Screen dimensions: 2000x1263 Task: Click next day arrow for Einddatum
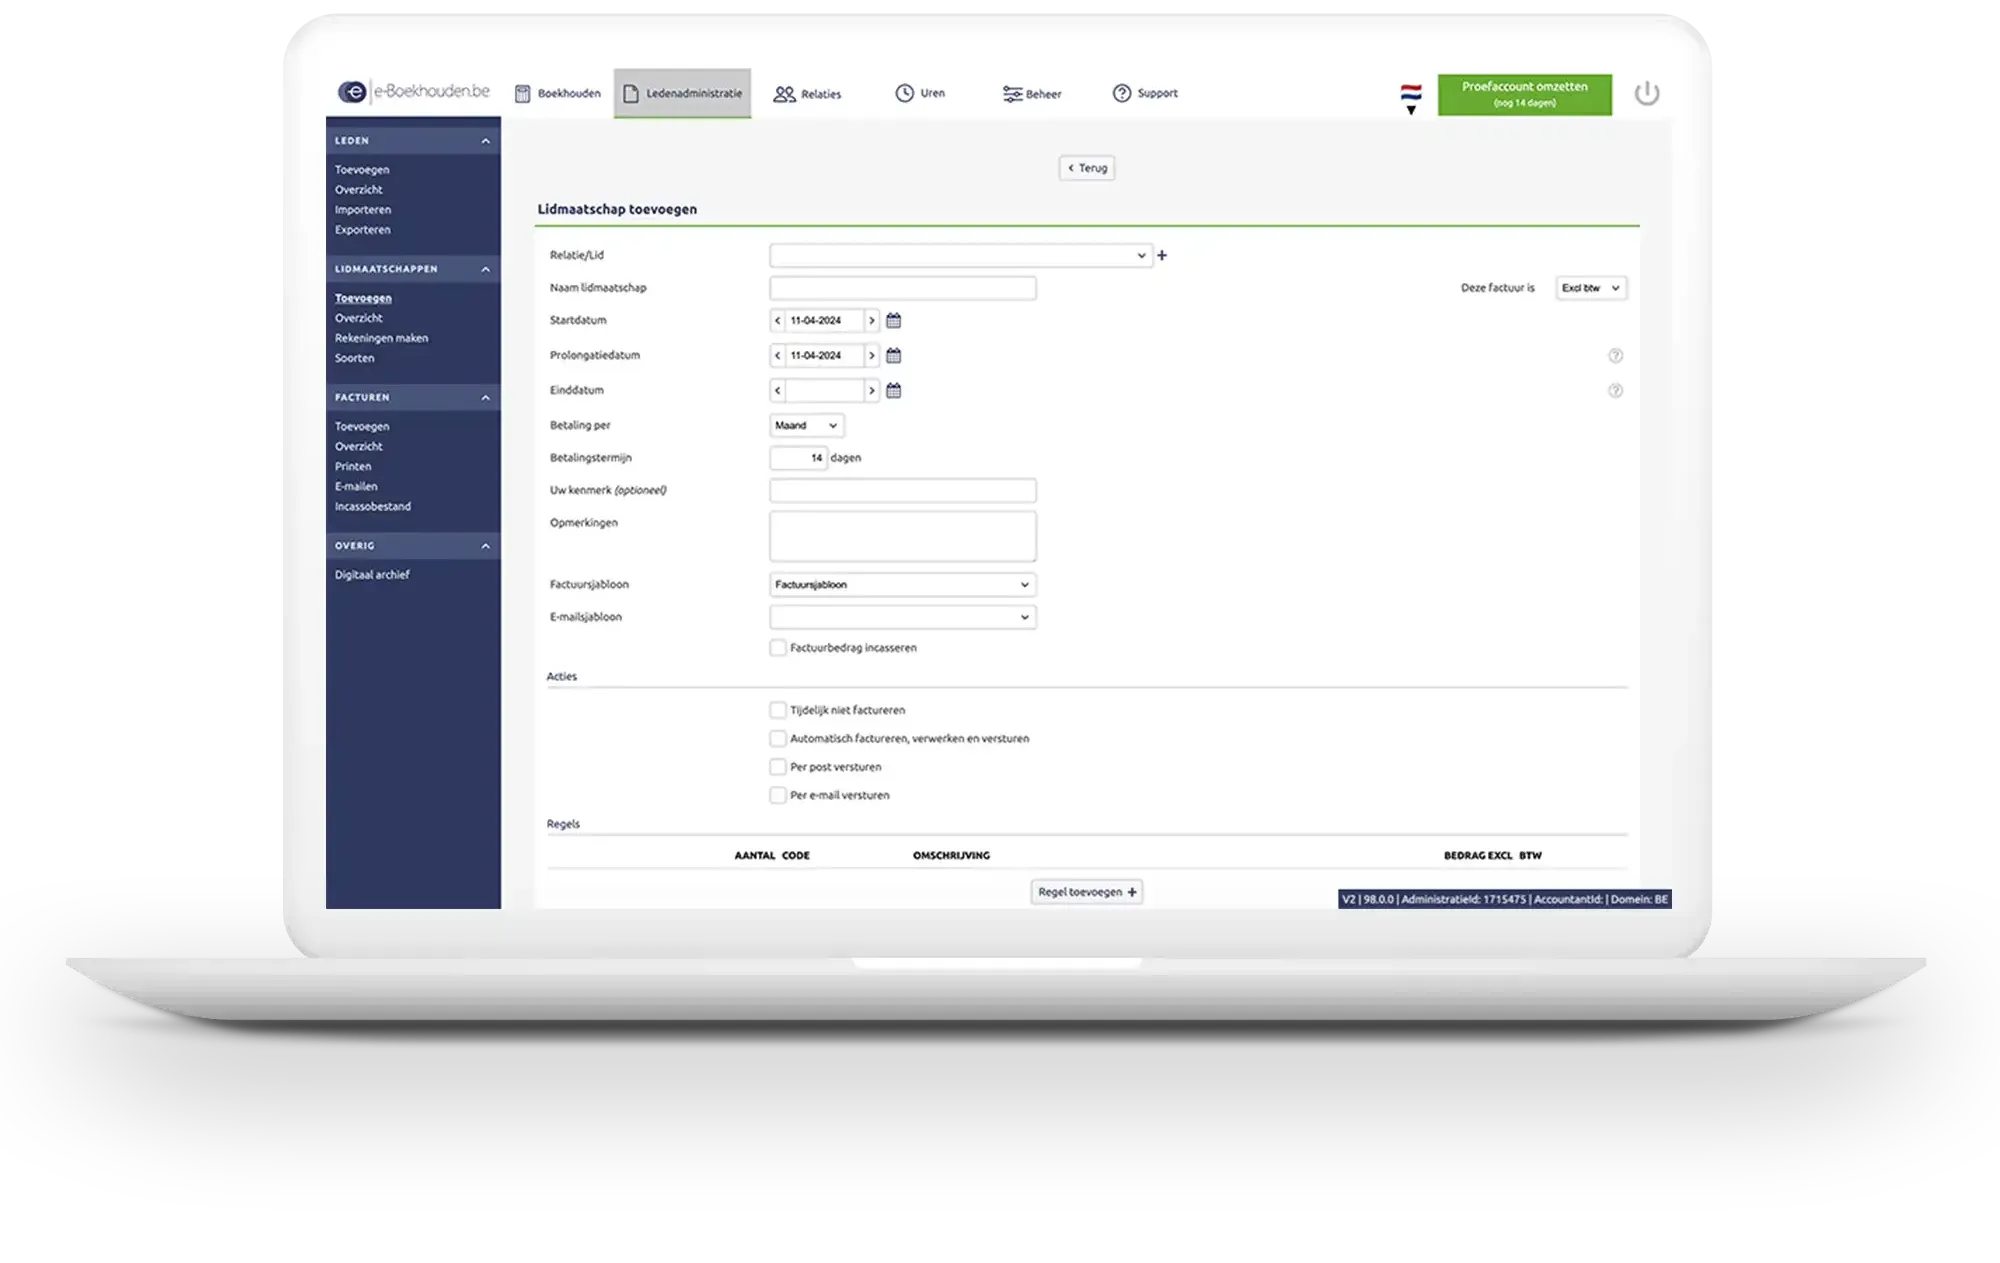872,391
